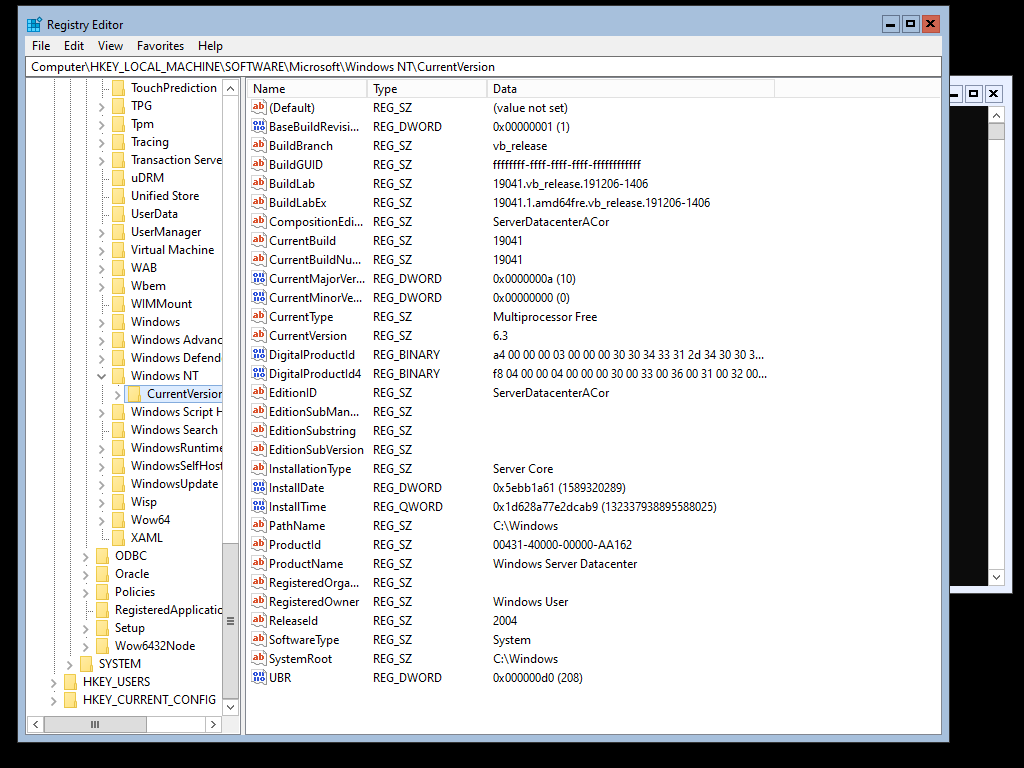Click the background window's vertical scrollbar thumb

click(996, 131)
